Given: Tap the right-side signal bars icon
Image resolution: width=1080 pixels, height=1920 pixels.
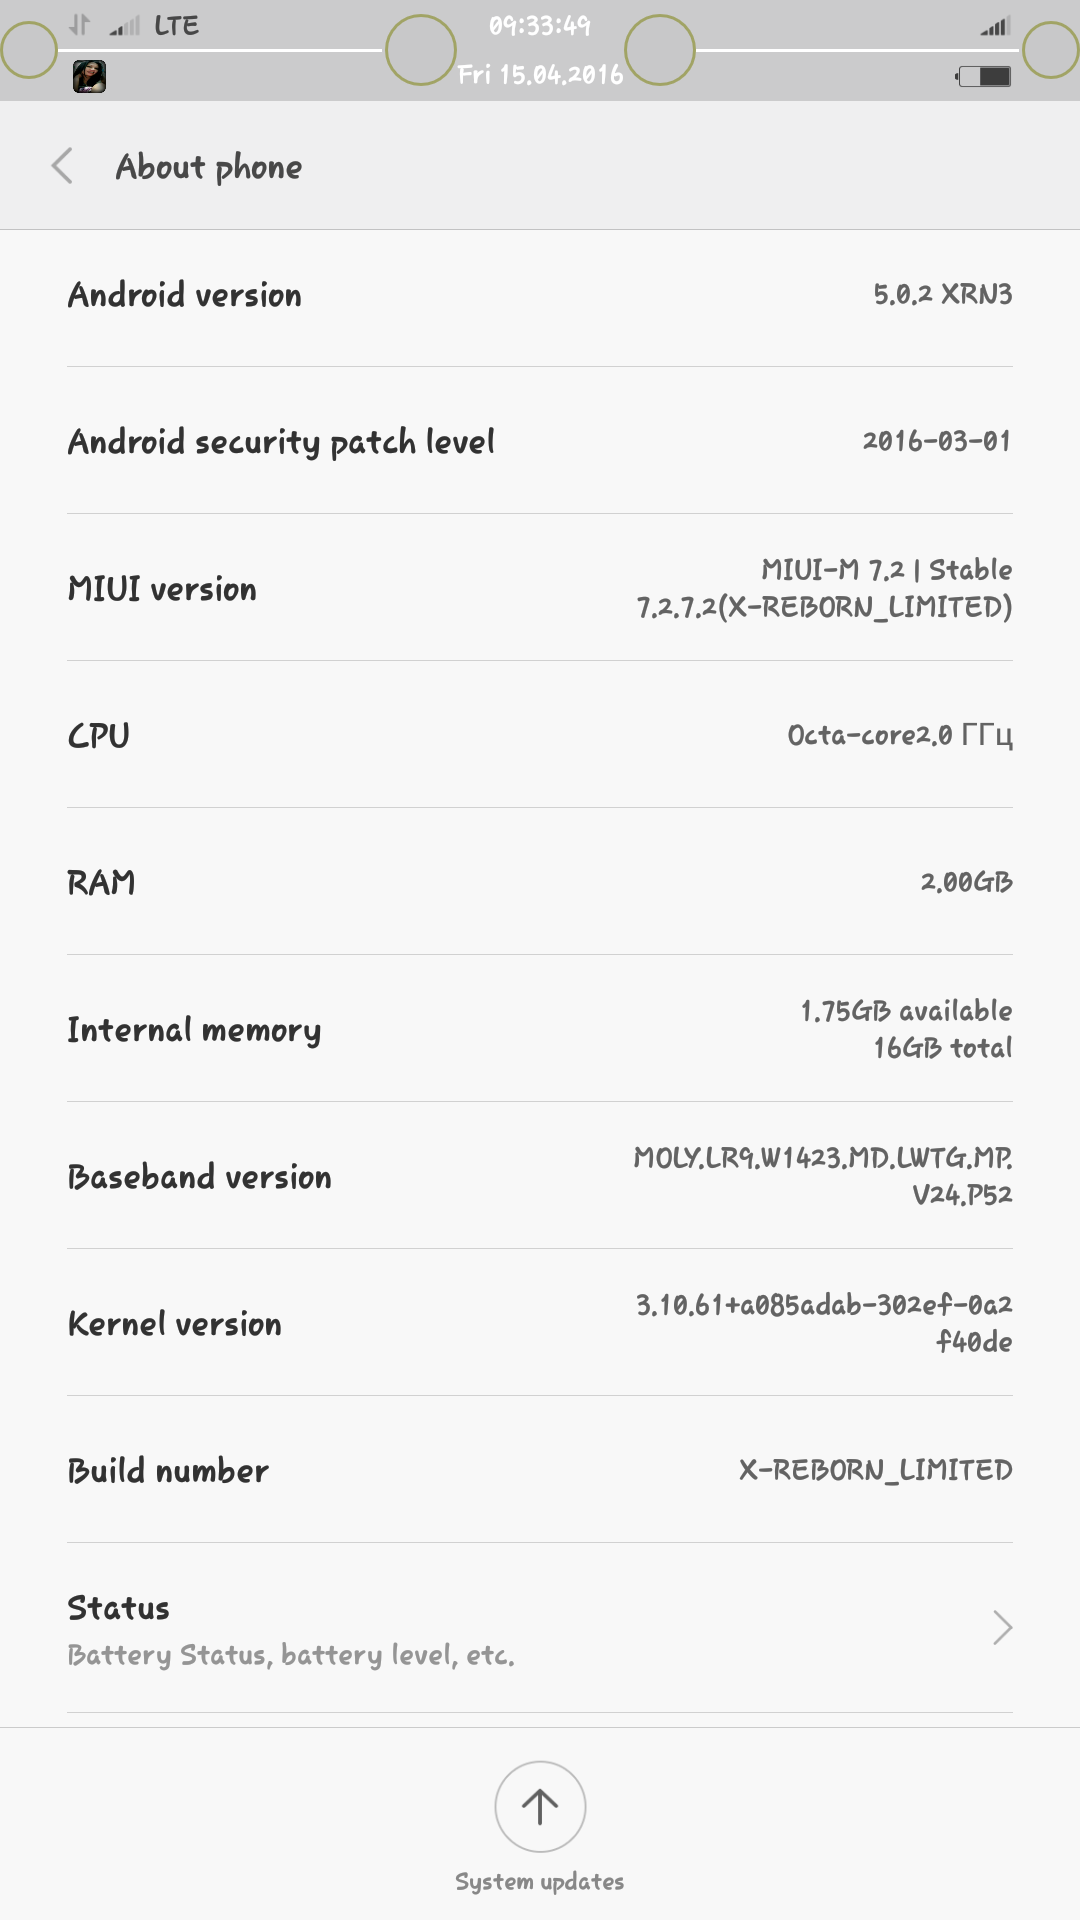Looking at the screenshot, I should pyautogui.click(x=996, y=26).
